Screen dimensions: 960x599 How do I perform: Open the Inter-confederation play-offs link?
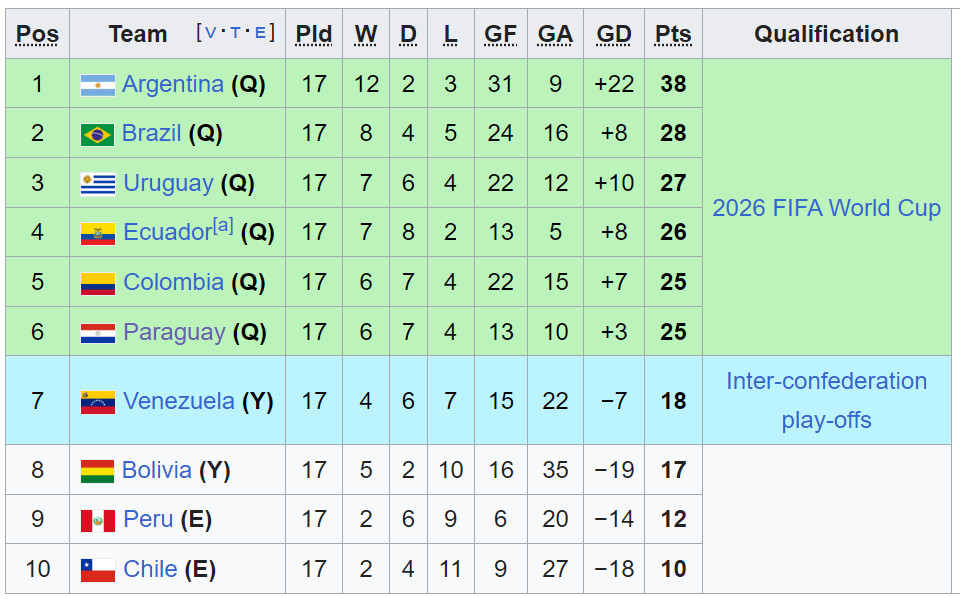tap(826, 400)
